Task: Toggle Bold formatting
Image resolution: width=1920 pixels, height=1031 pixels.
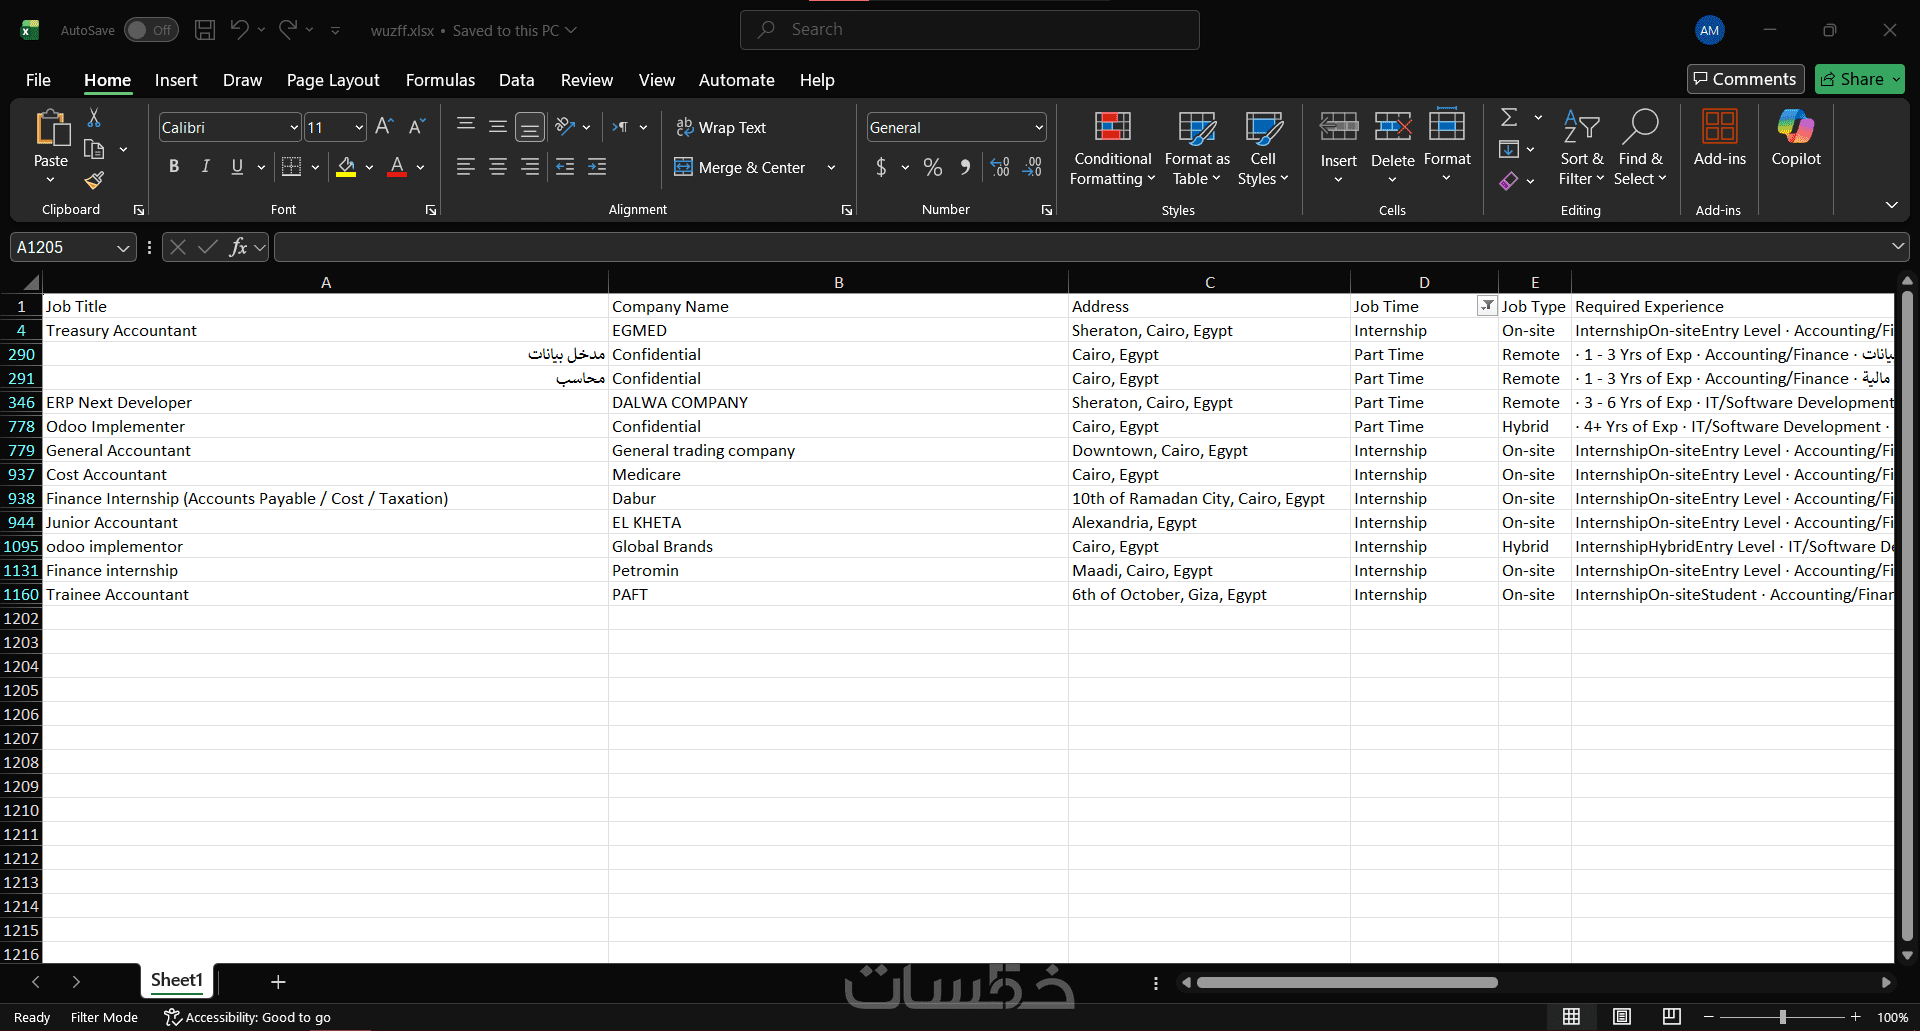Action: tap(174, 167)
